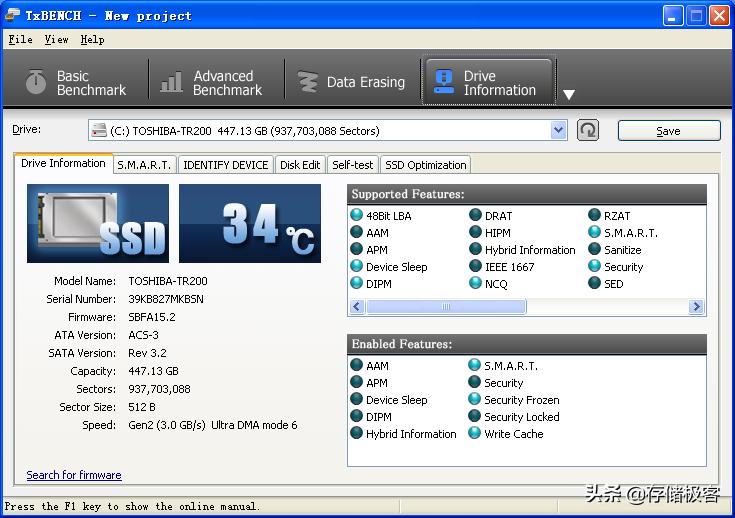Image resolution: width=735 pixels, height=518 pixels.
Task: Switch to the S.M.A.R.T. tab
Action: (144, 165)
